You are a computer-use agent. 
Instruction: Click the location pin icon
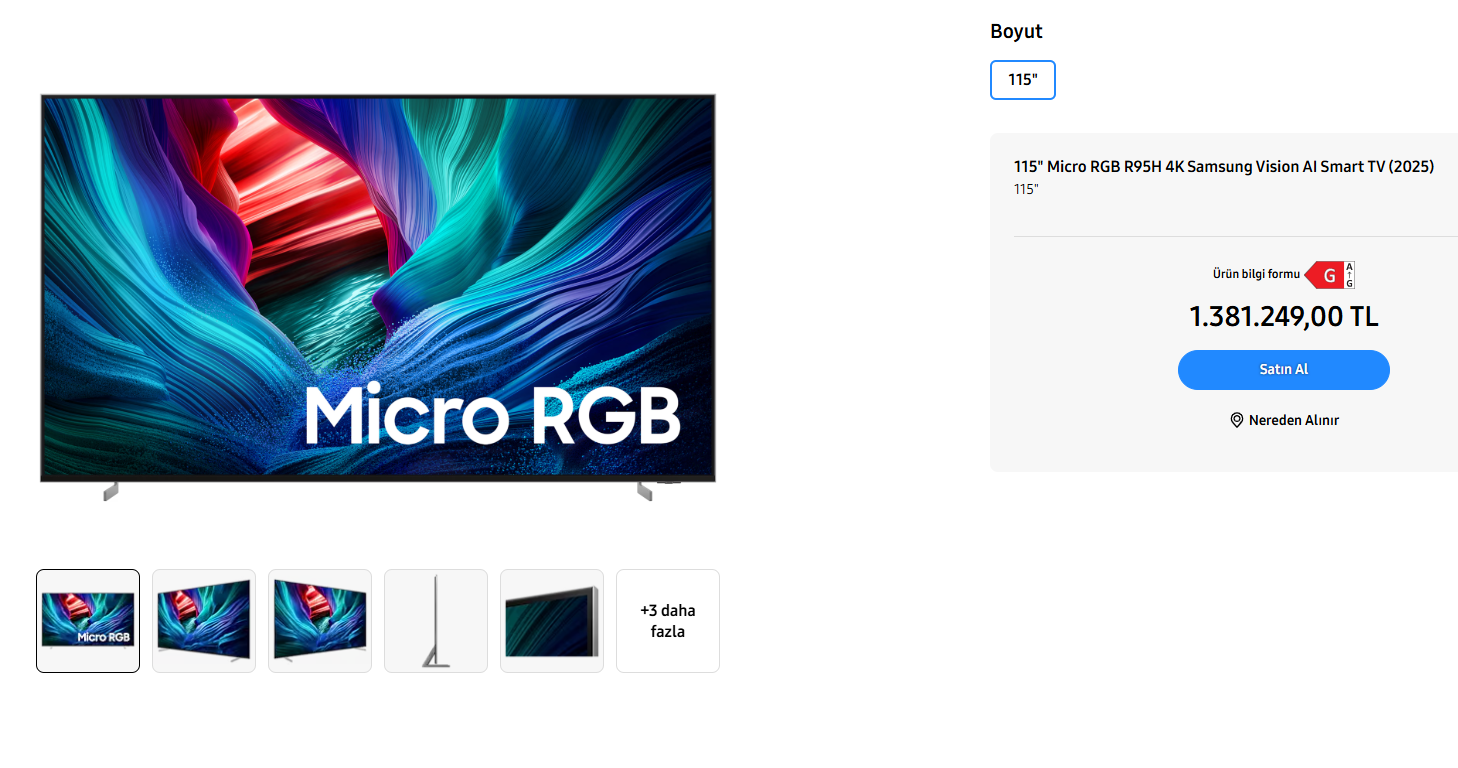1237,420
